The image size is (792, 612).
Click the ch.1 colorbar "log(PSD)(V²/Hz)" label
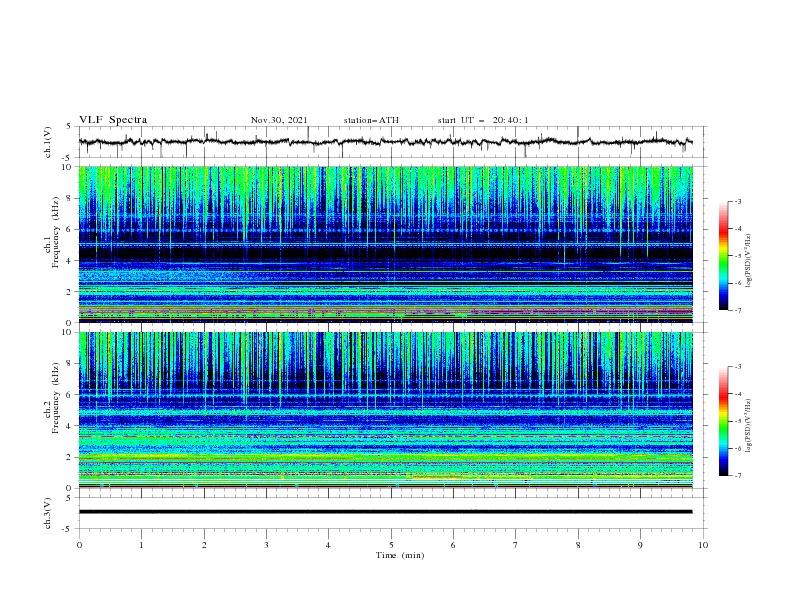click(x=748, y=261)
